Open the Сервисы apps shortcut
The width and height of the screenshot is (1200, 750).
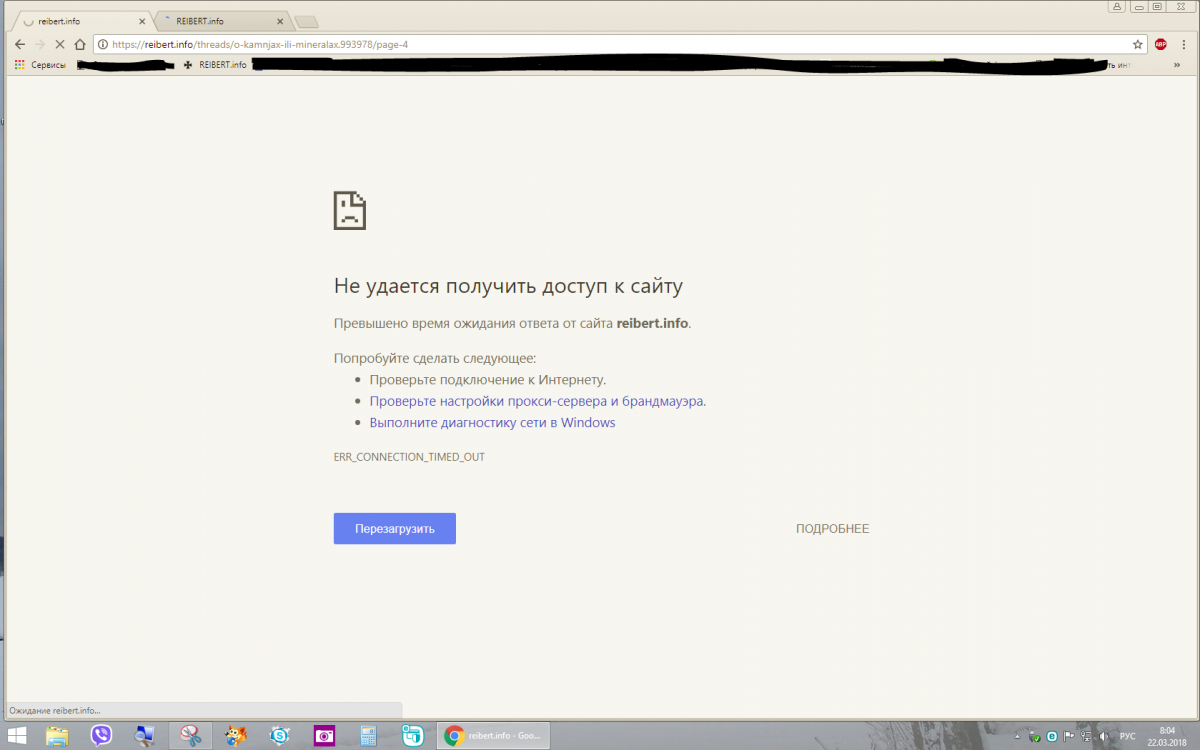coord(40,65)
